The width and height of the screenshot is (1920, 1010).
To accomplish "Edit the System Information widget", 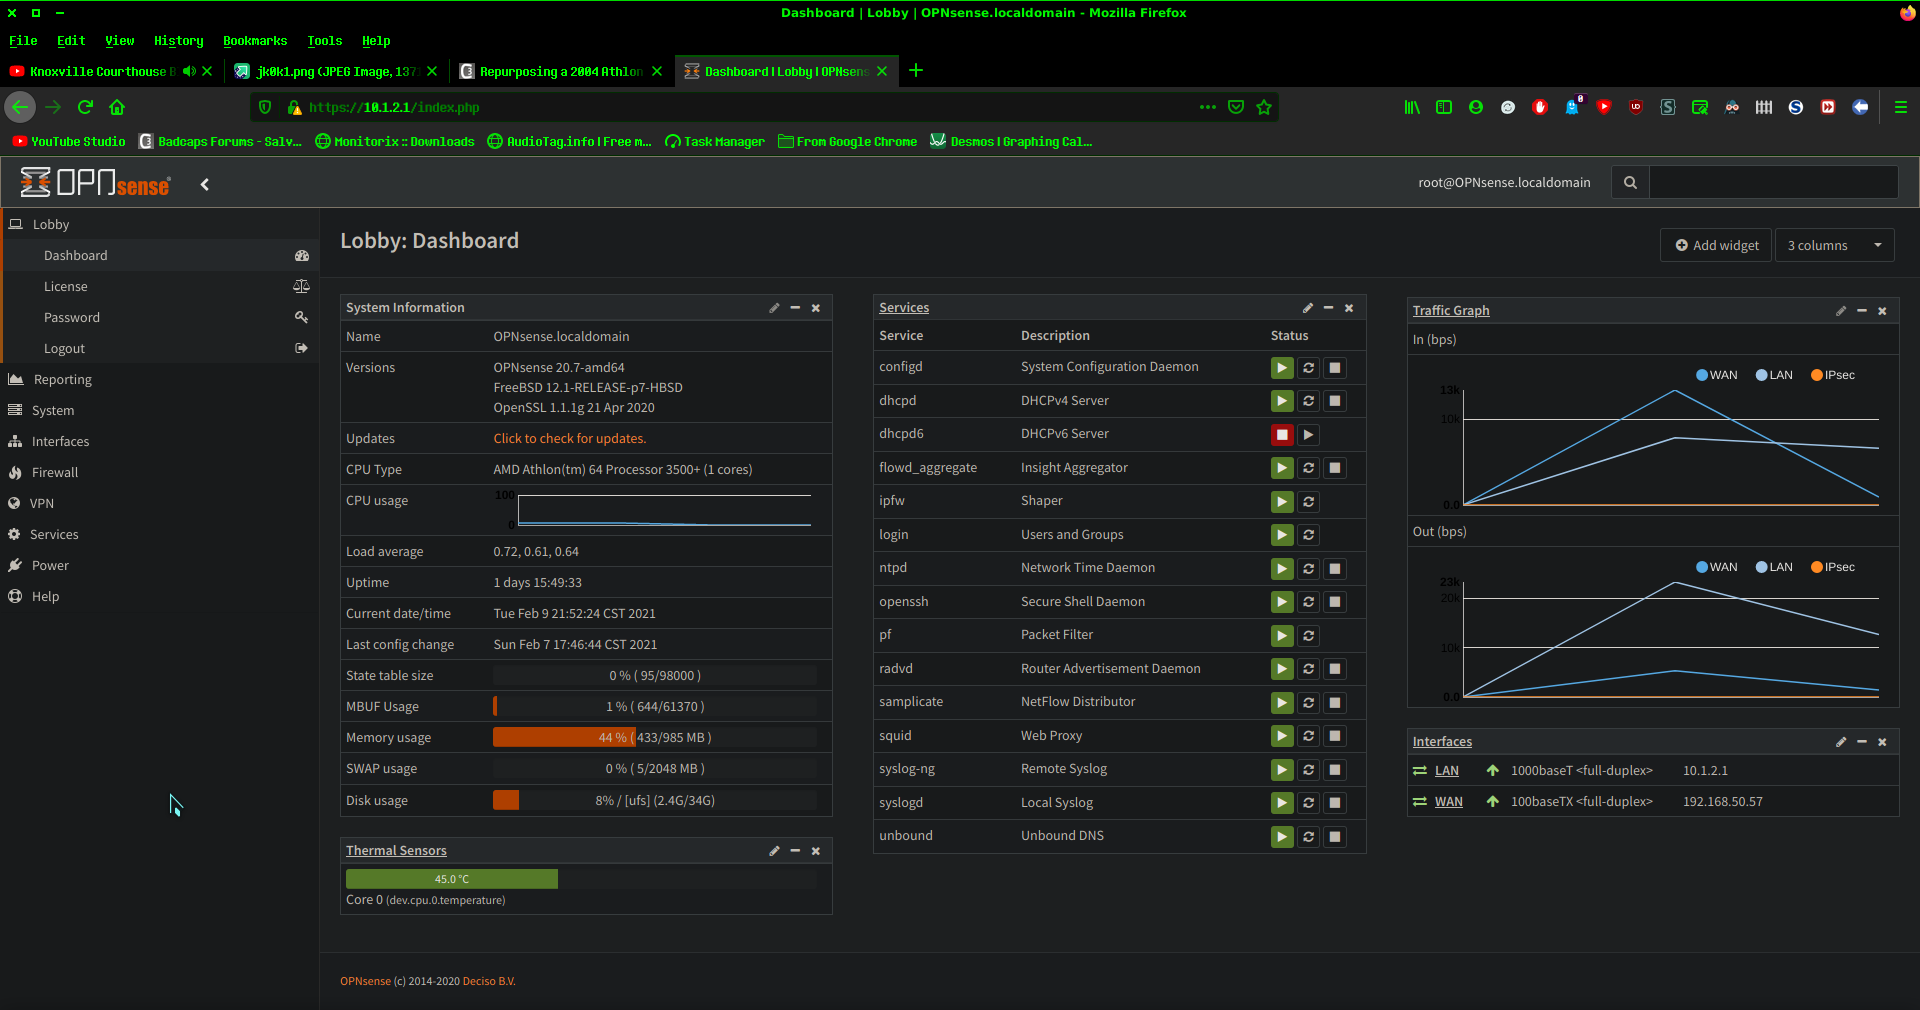I will pos(774,308).
